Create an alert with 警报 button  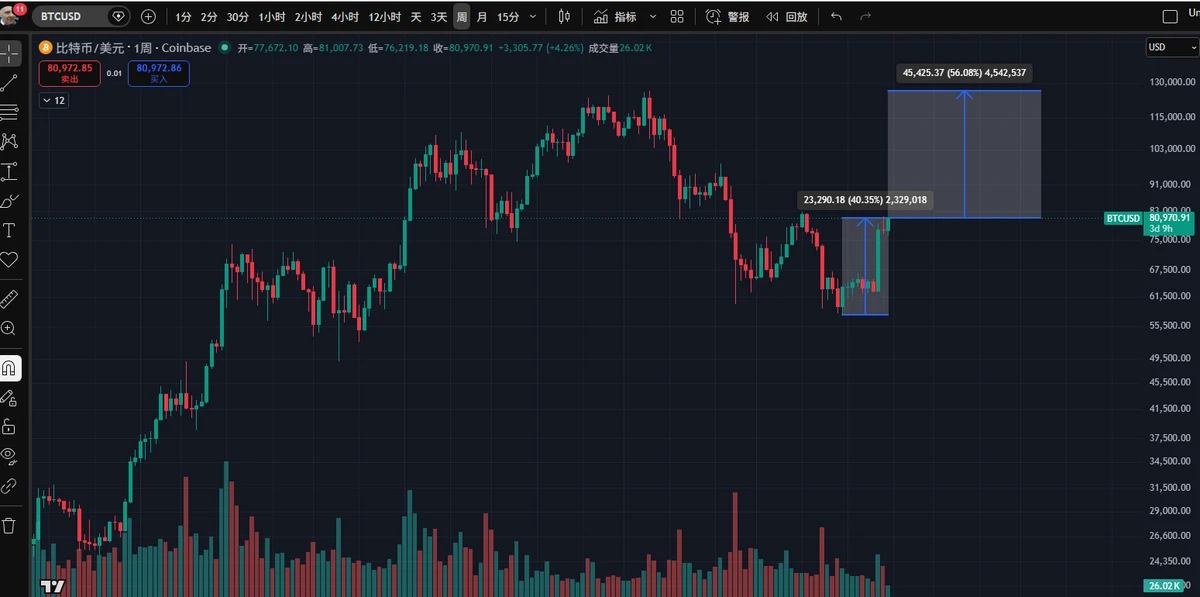pos(727,17)
